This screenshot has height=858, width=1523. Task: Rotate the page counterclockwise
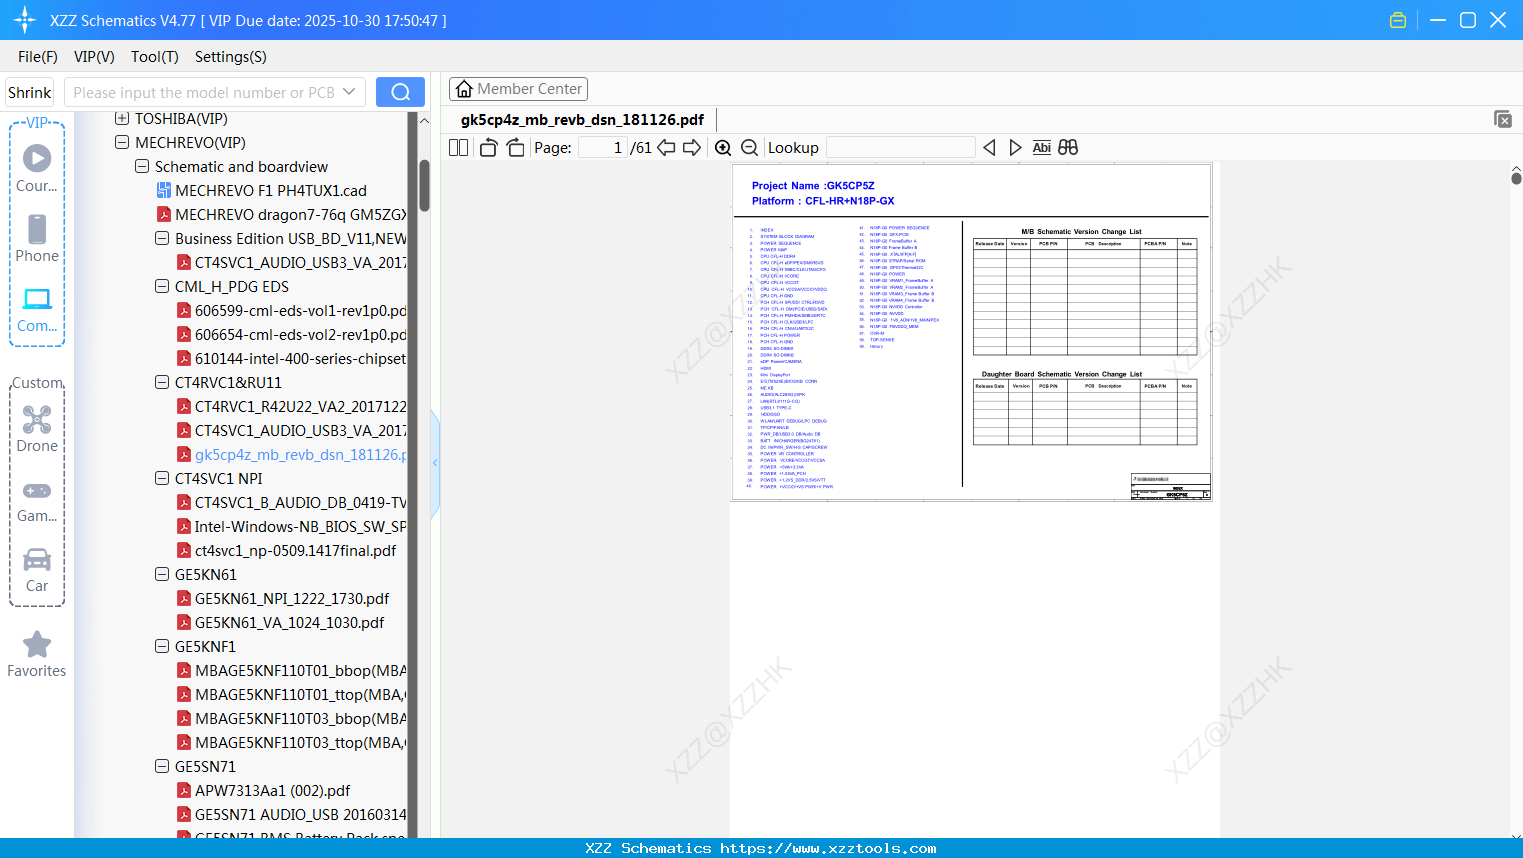tap(488, 147)
